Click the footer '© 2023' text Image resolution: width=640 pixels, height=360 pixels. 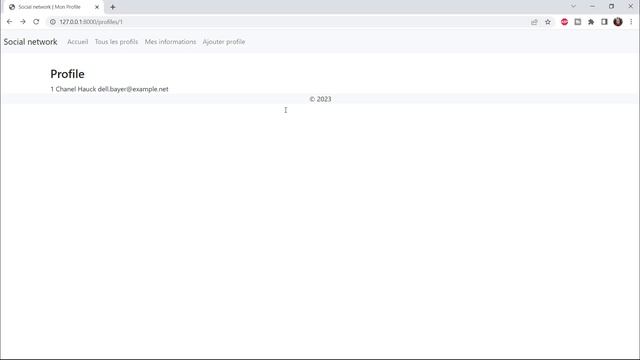point(320,99)
